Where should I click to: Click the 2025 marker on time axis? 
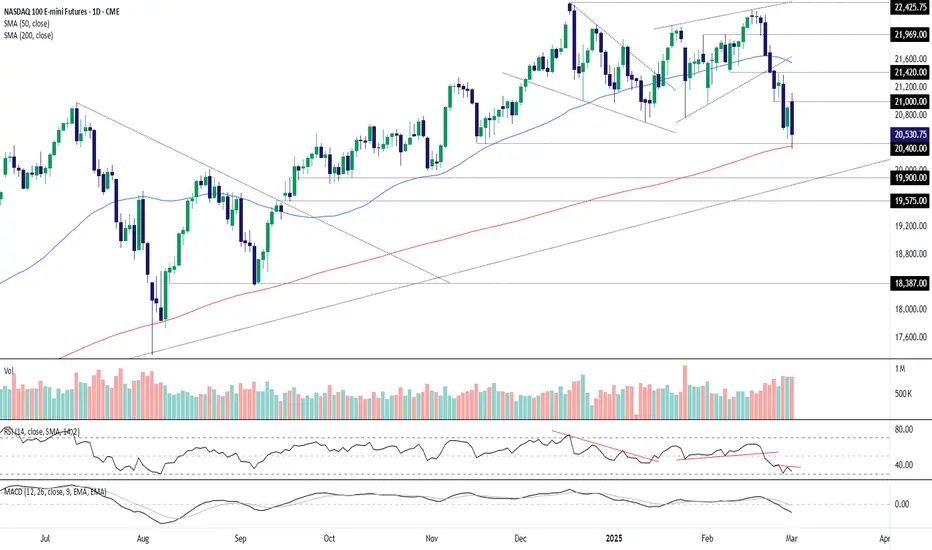(613, 538)
